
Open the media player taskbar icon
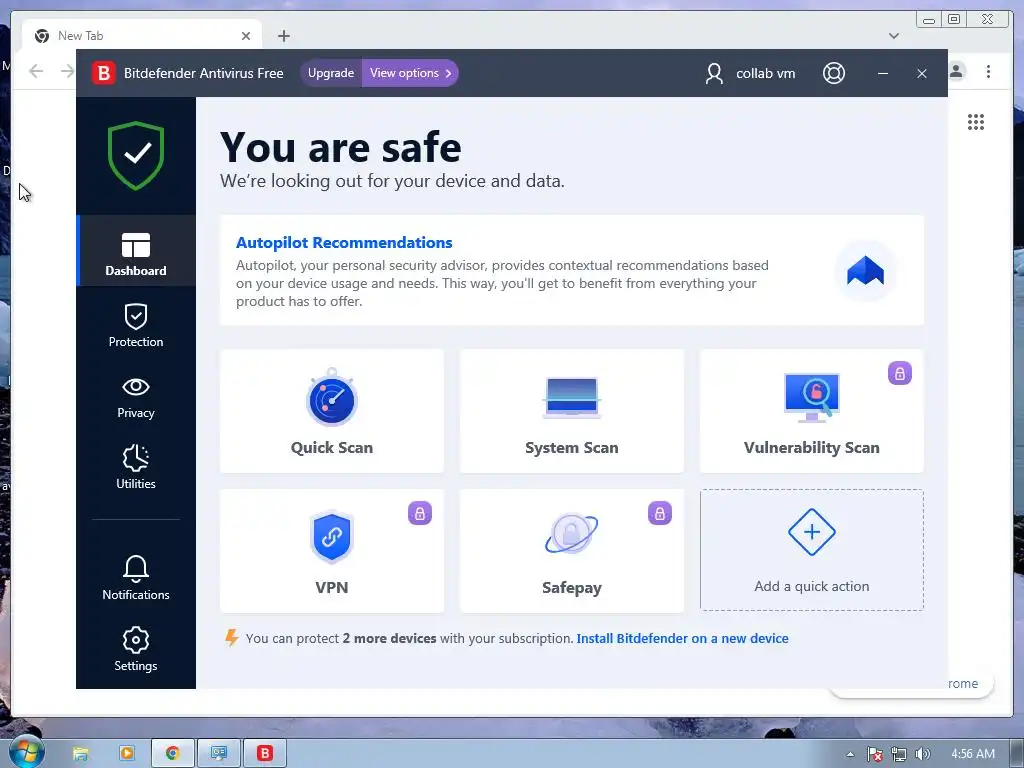(127, 754)
